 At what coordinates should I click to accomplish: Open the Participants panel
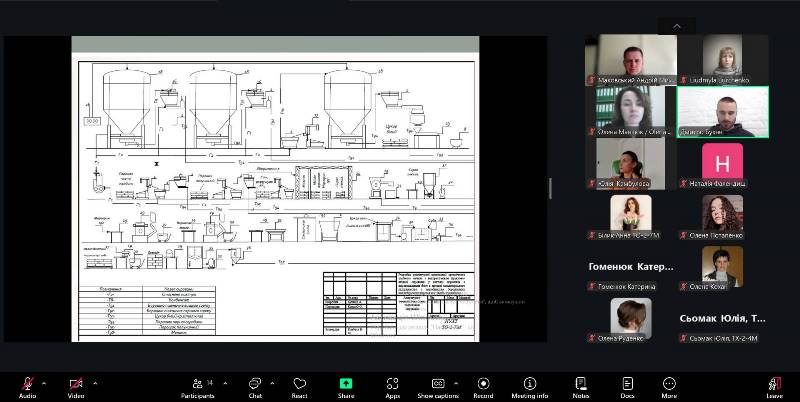pyautogui.click(x=197, y=385)
